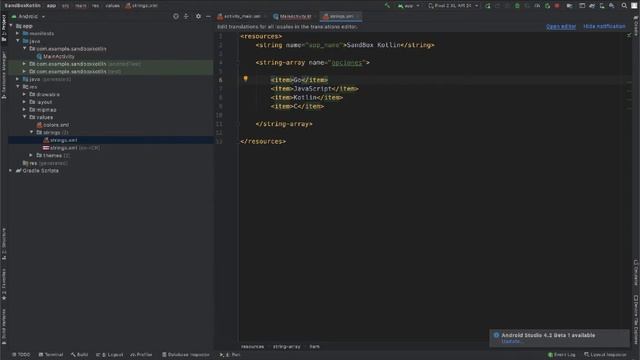Image resolution: width=640 pixels, height=360 pixels.
Task: Collapse the app module node
Action: pyautogui.click(x=11, y=26)
